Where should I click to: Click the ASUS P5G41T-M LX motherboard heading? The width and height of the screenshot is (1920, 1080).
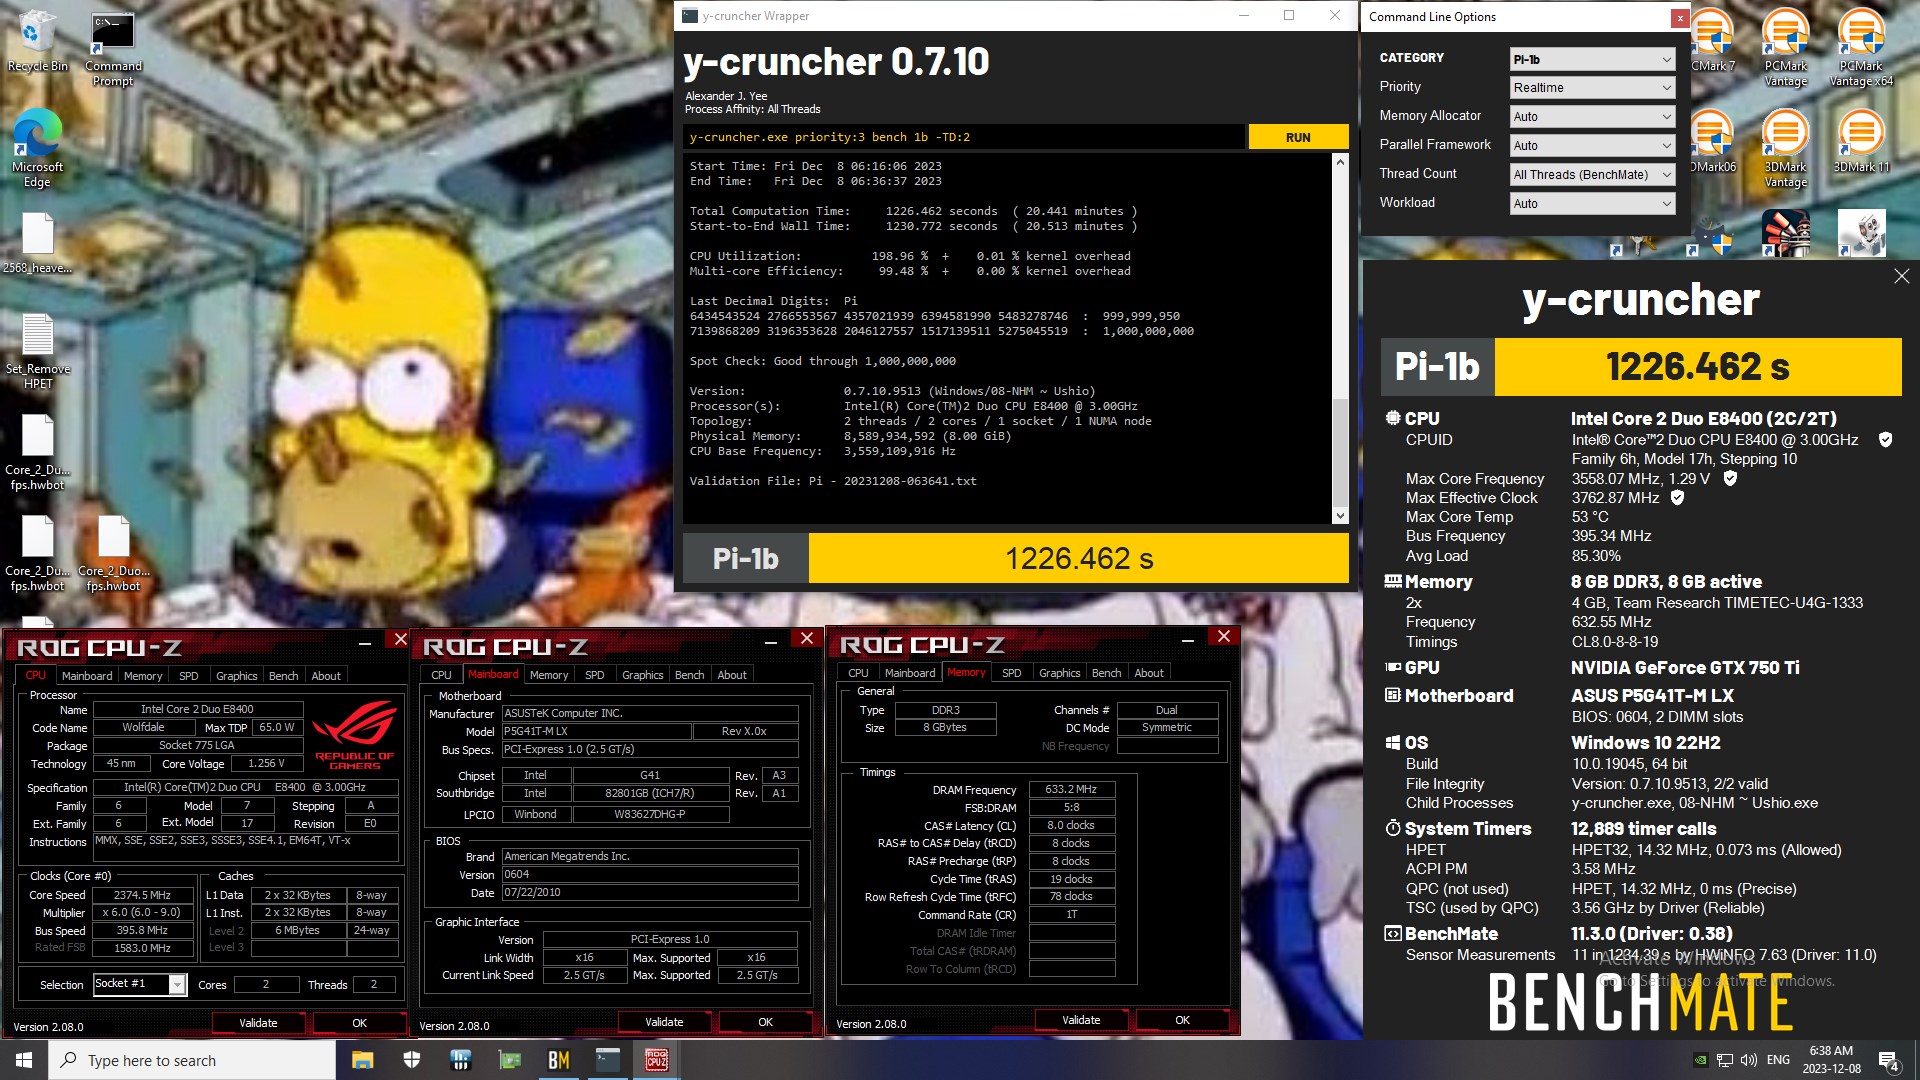[1652, 696]
